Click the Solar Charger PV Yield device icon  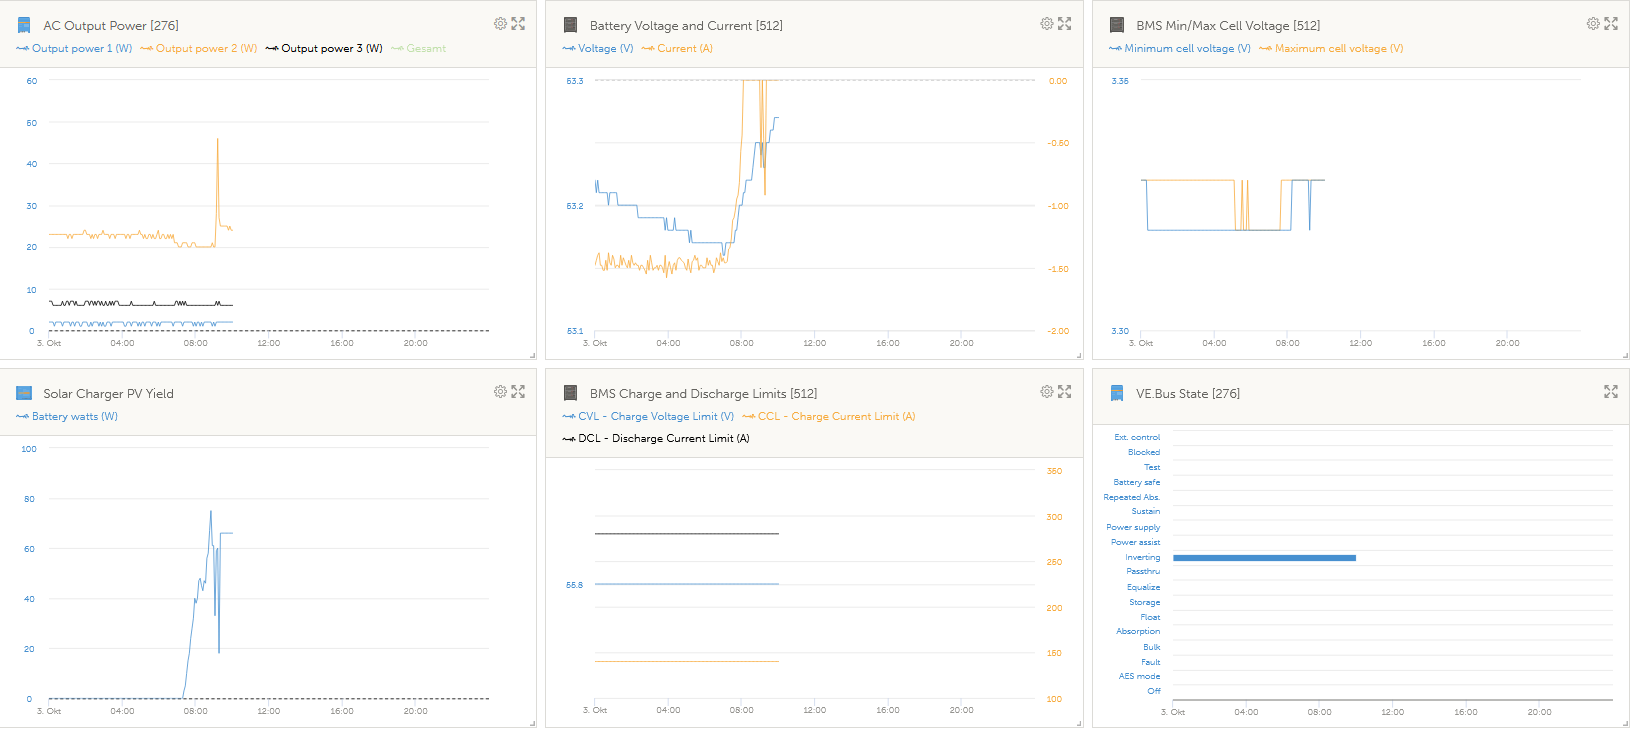(24, 393)
